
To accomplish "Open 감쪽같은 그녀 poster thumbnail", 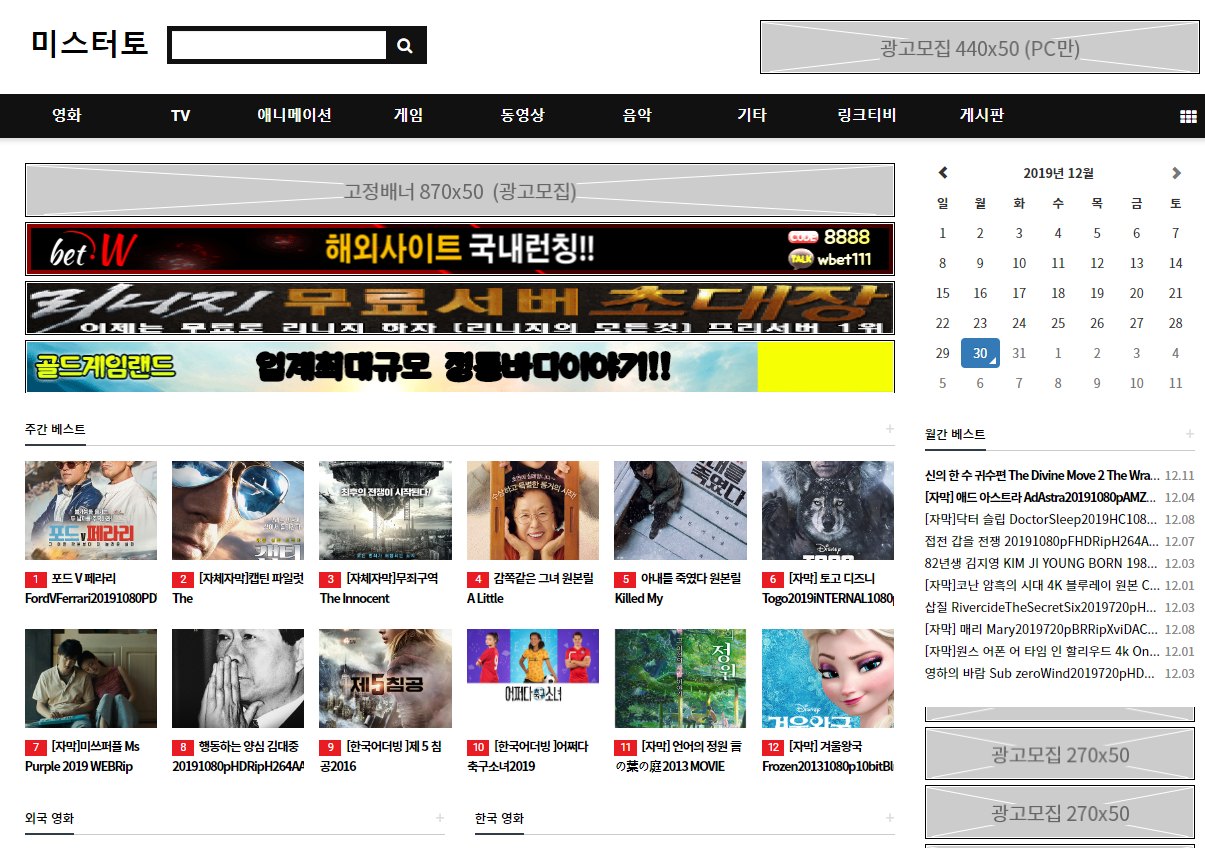I will (533, 510).
